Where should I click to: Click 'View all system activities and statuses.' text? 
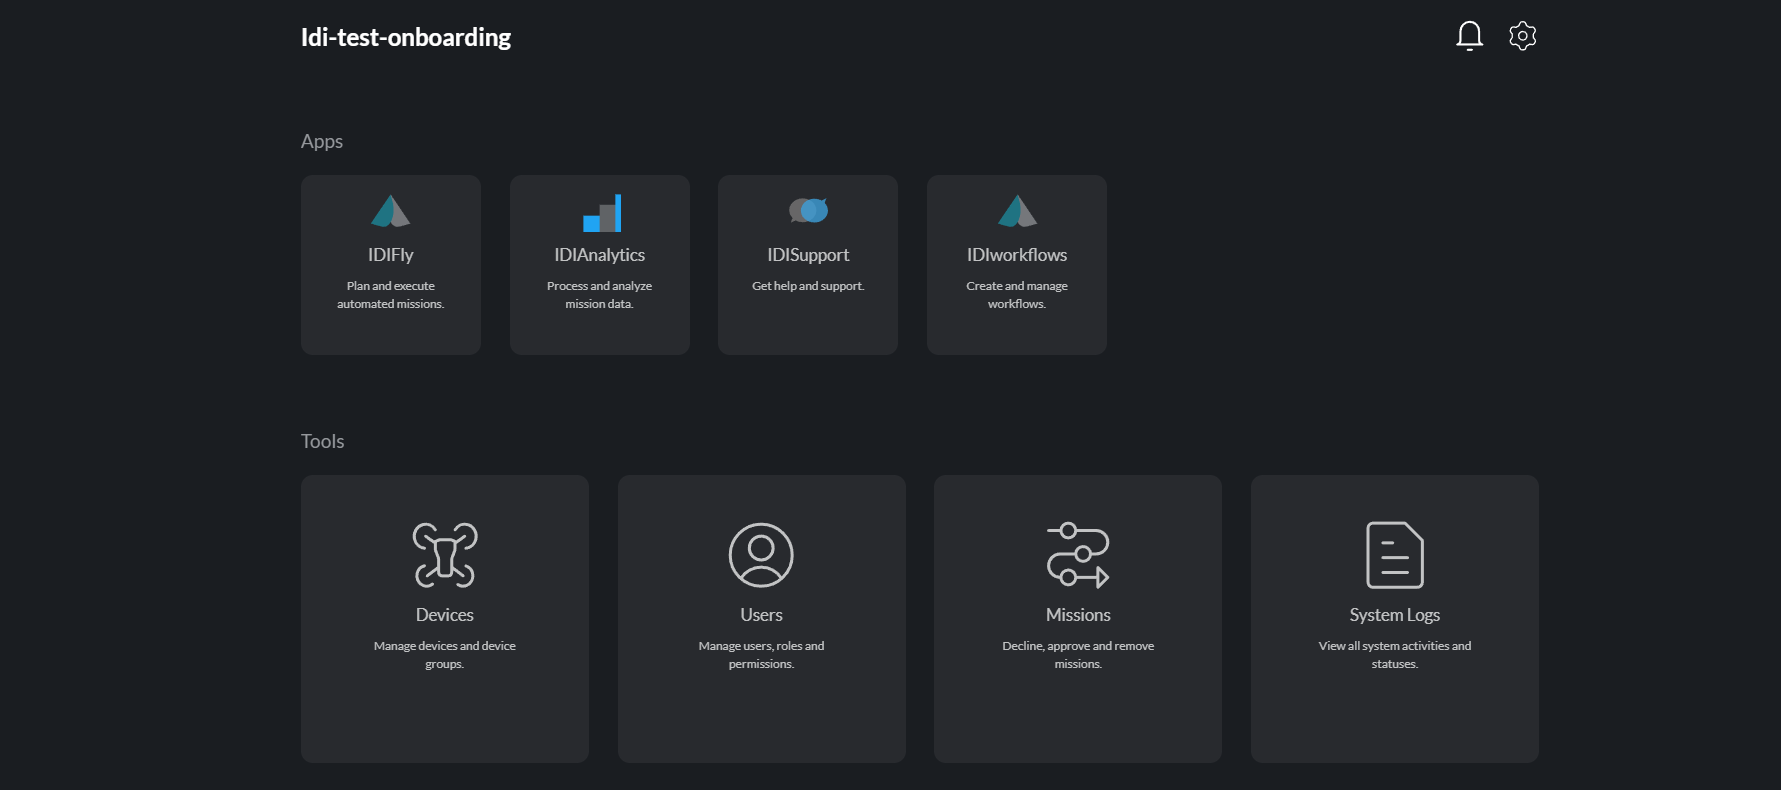1395,655
